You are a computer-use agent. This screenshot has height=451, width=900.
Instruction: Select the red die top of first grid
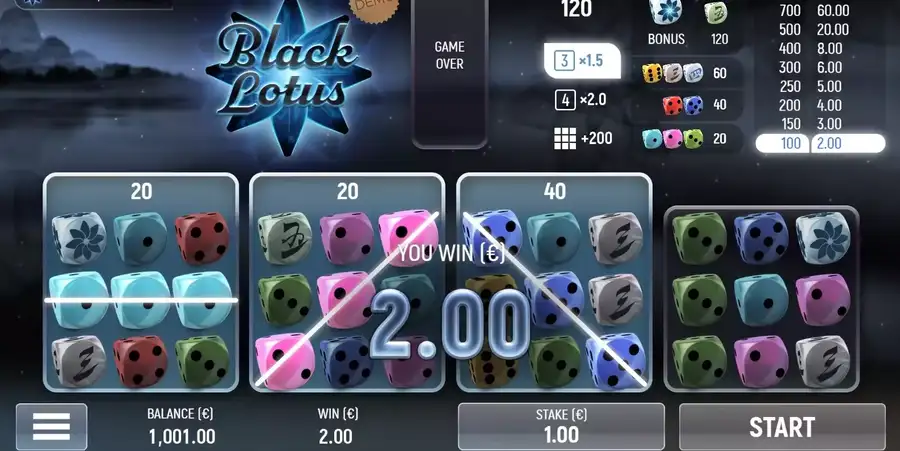(x=202, y=238)
